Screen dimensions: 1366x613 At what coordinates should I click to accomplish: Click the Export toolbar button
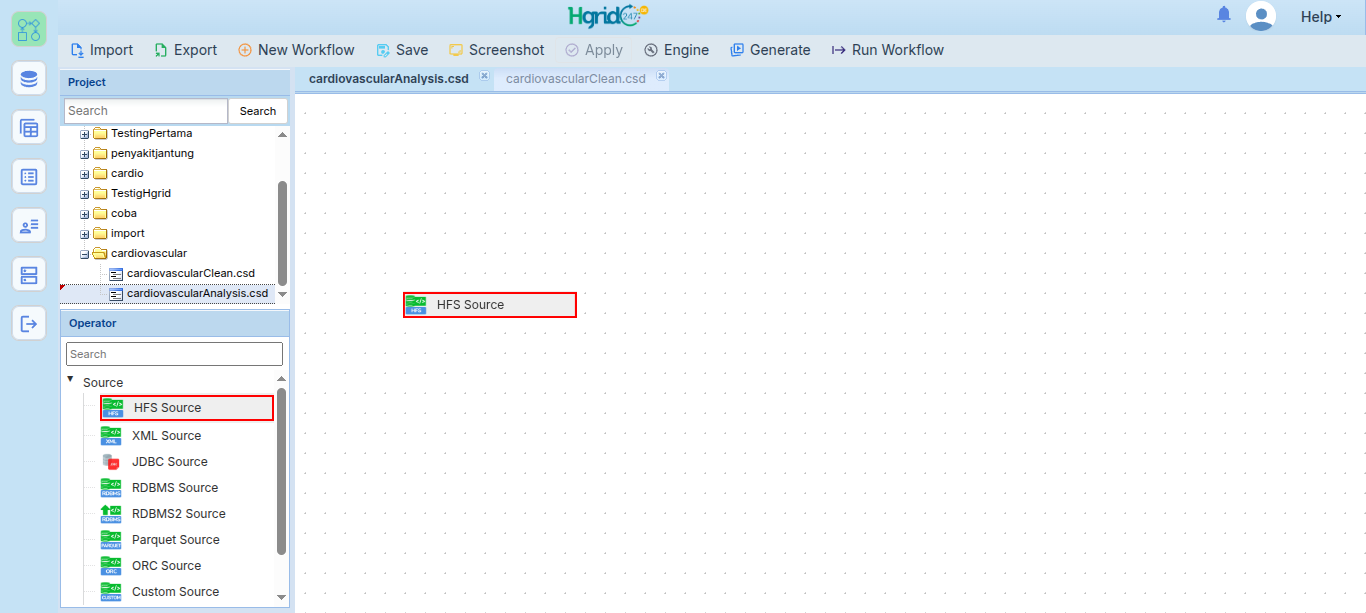[x=186, y=50]
